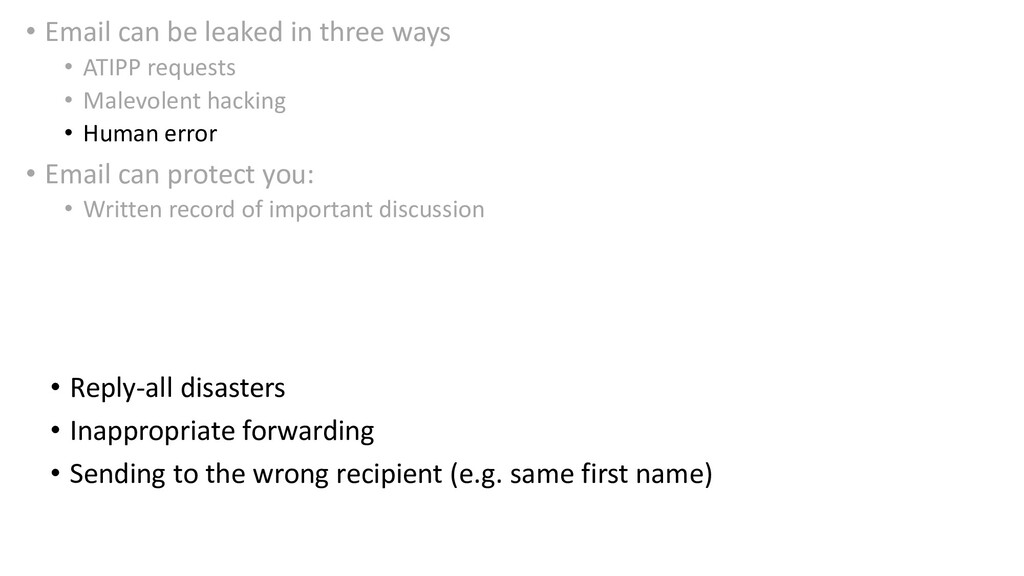The height and width of the screenshot is (576, 1024).
Task: Select the 'Inappropriate forwarding' text
Action: tap(222, 431)
